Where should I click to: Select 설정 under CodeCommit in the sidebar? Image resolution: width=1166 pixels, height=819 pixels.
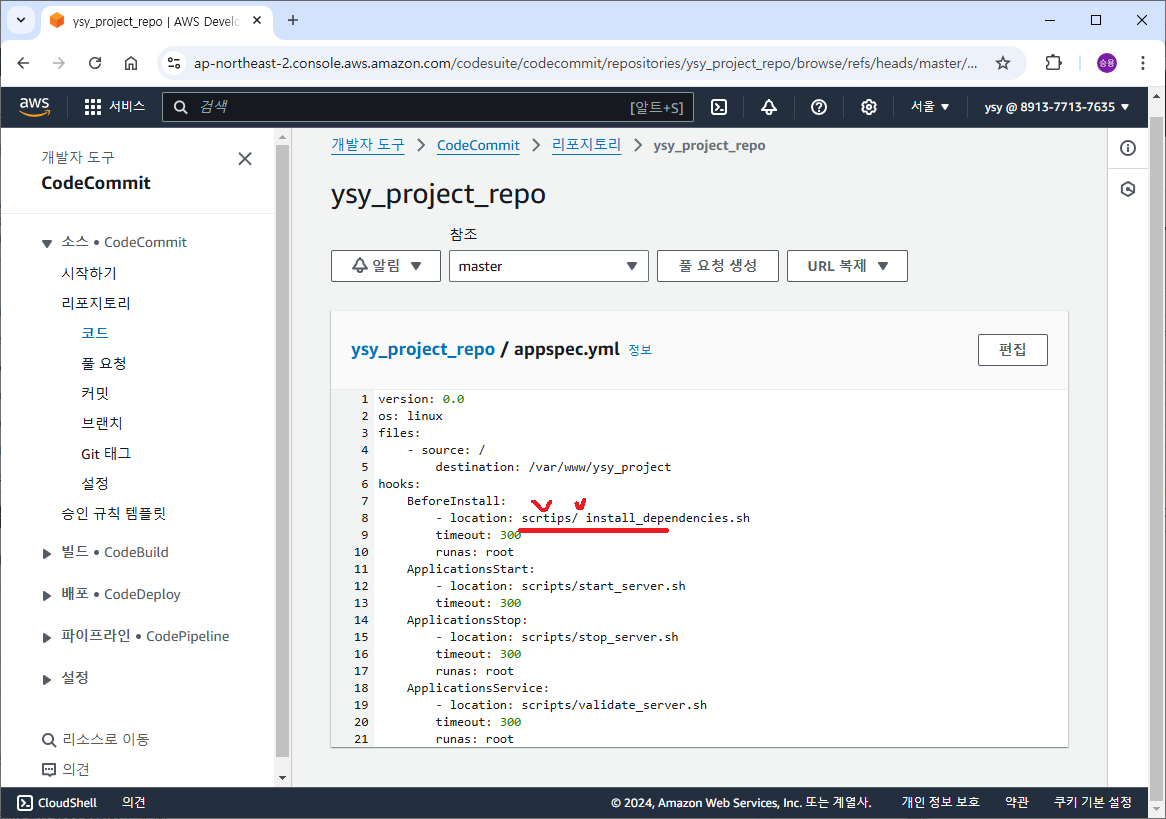94,484
